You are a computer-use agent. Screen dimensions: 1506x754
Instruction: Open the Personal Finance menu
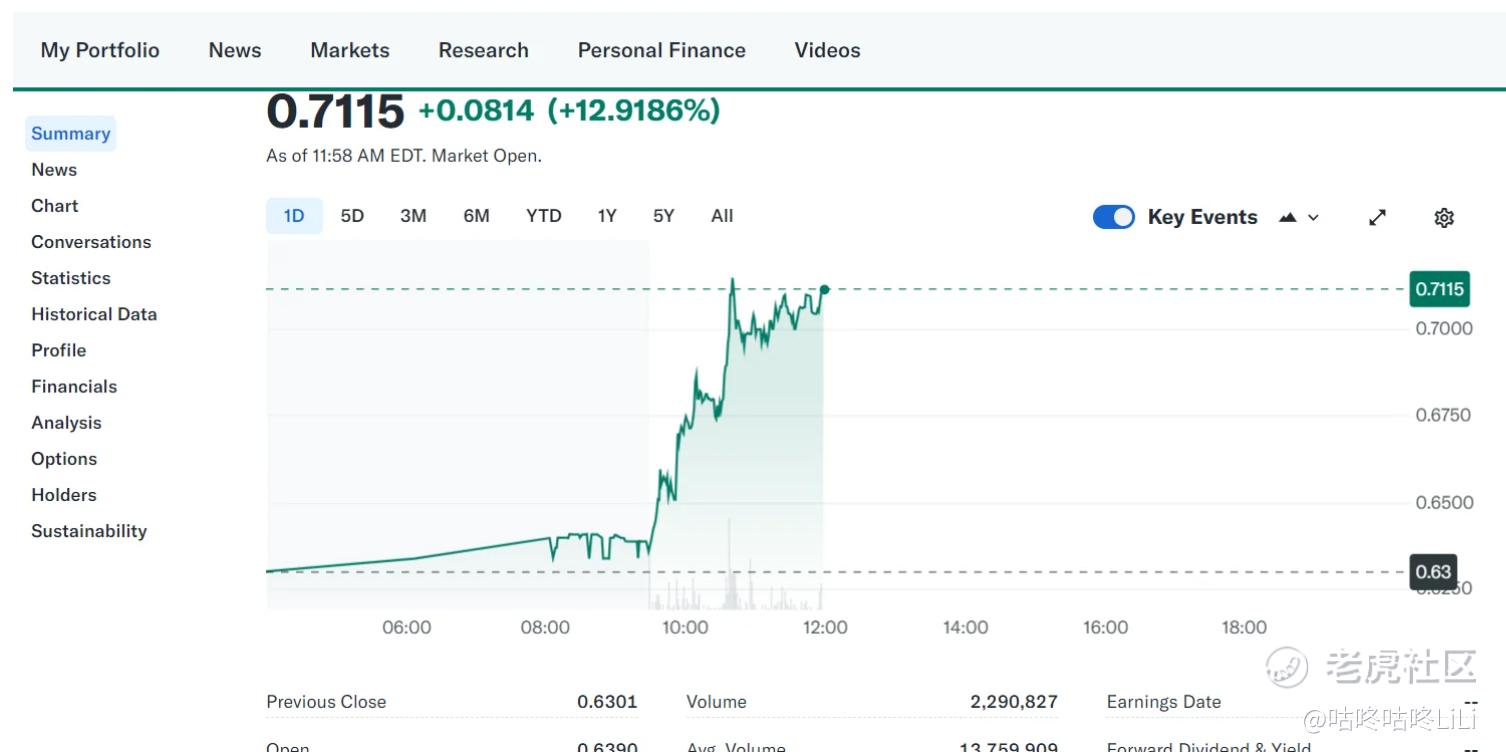tap(661, 50)
